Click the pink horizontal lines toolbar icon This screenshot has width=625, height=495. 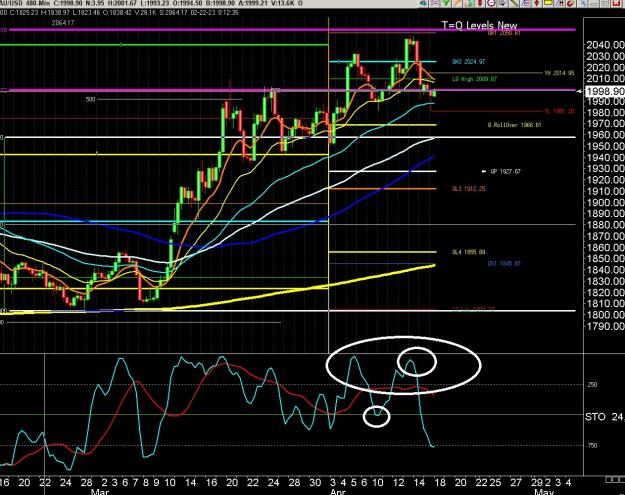(x=434, y=3)
